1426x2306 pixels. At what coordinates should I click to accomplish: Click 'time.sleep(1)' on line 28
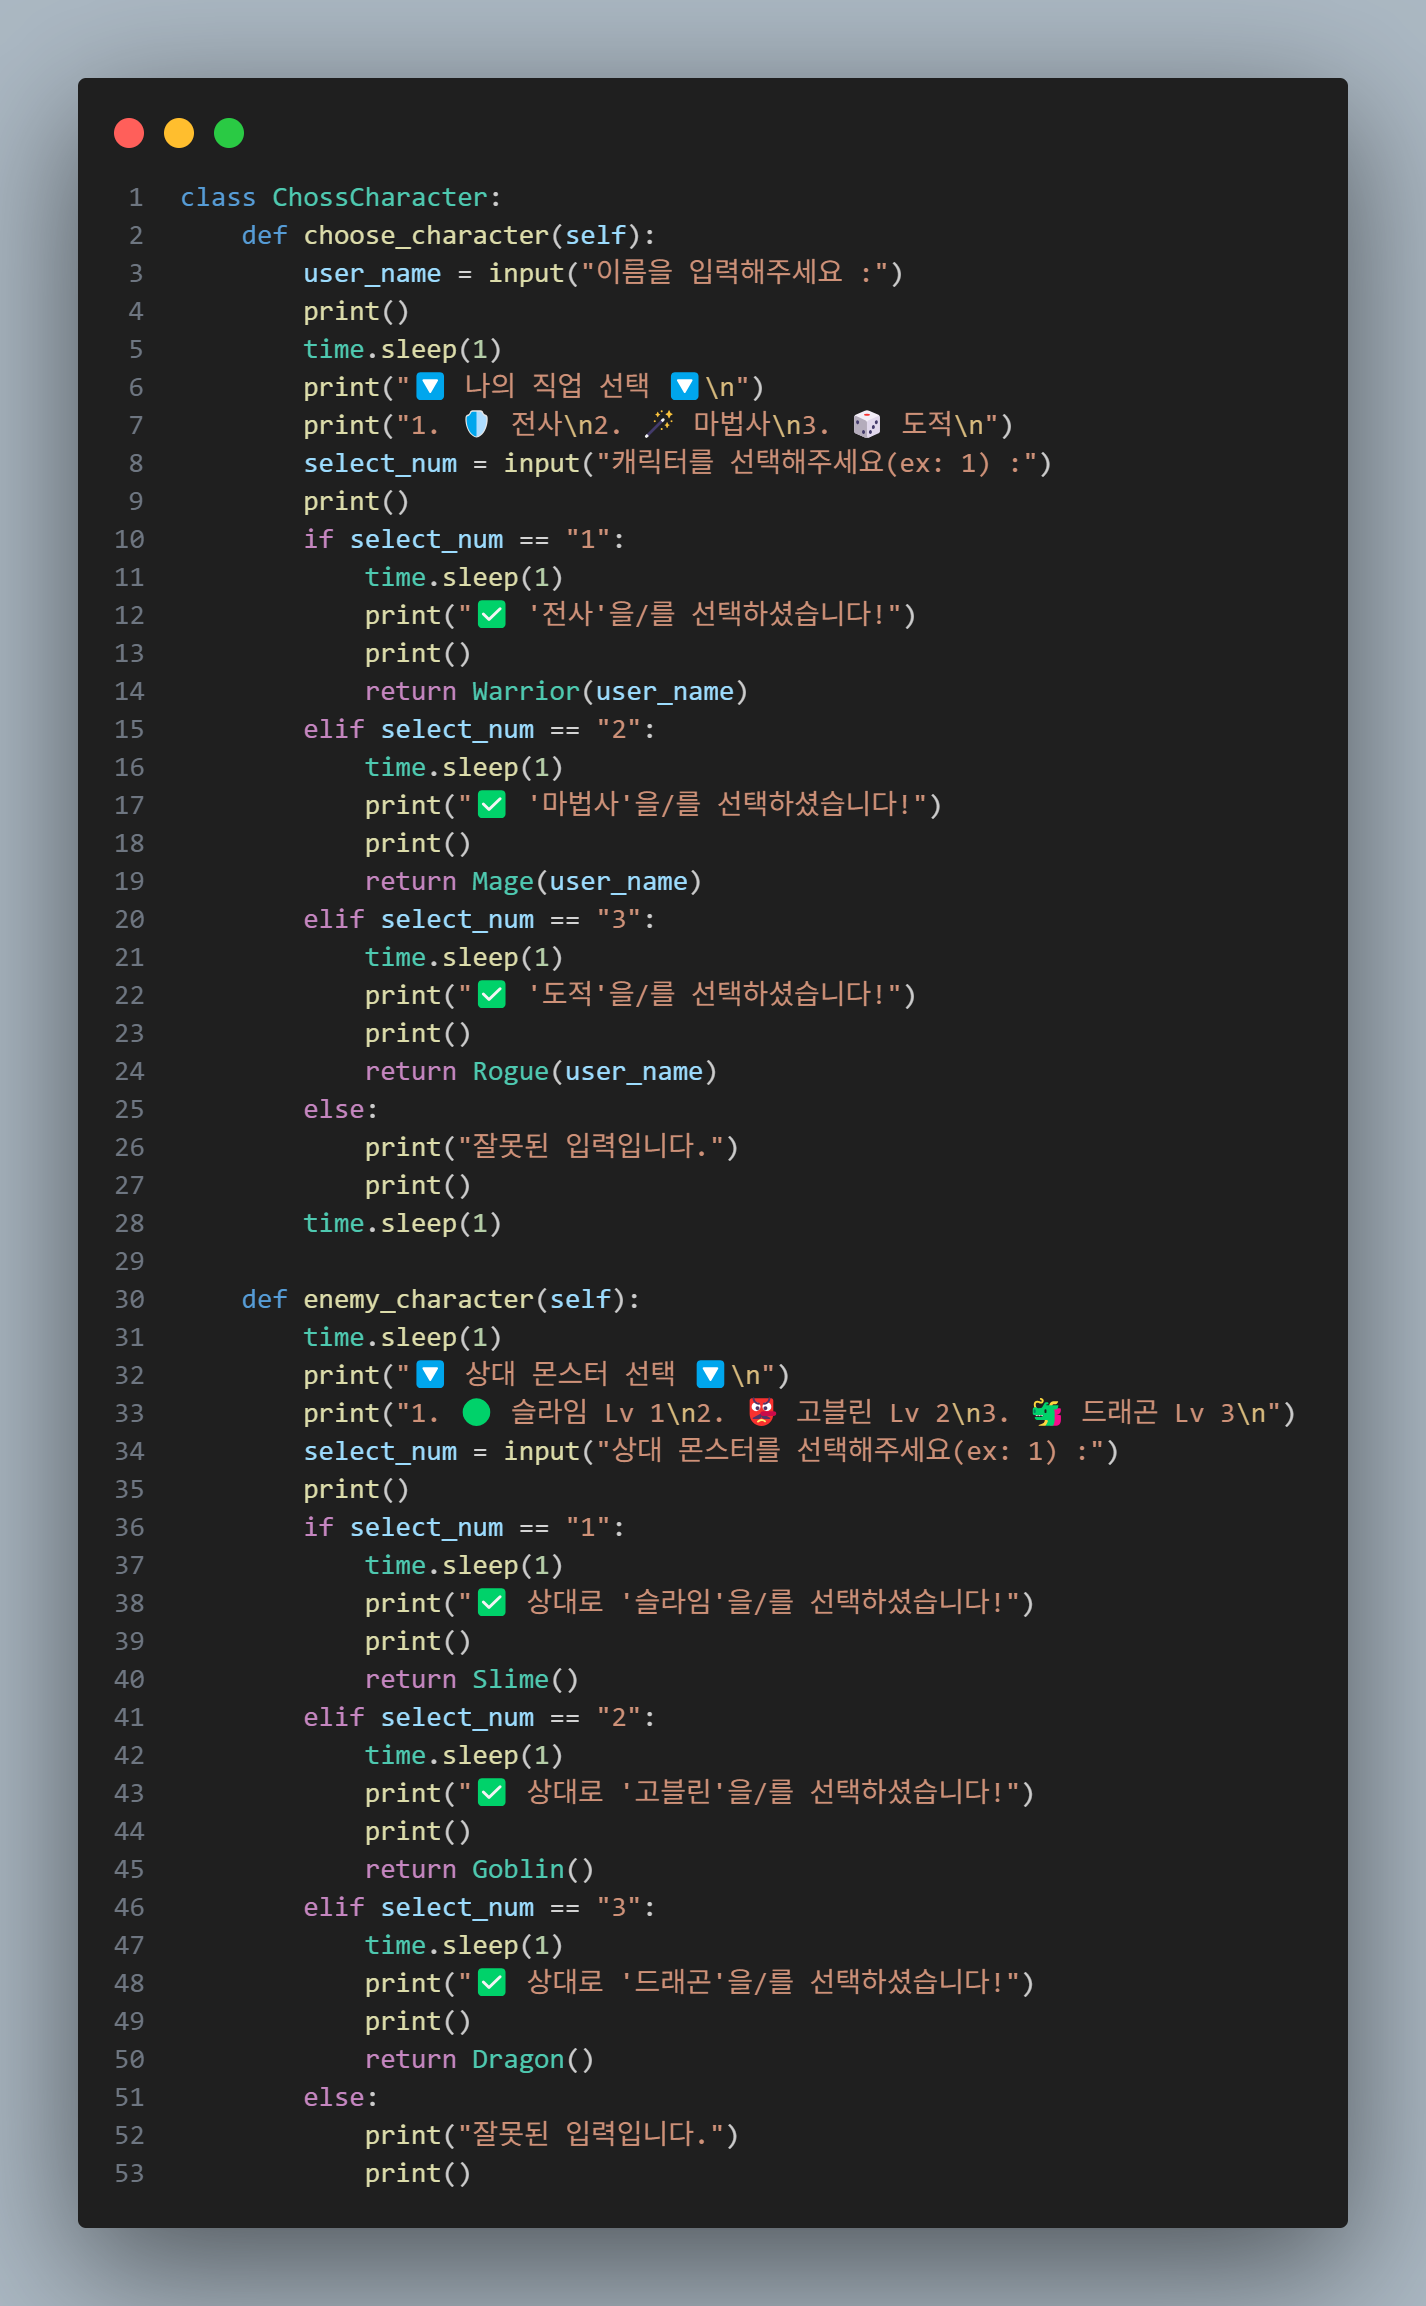[403, 1223]
